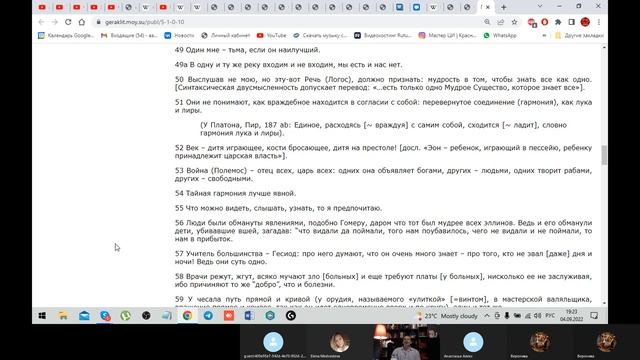Open the Chrome home page button
640x360 pixels.
(82, 22)
